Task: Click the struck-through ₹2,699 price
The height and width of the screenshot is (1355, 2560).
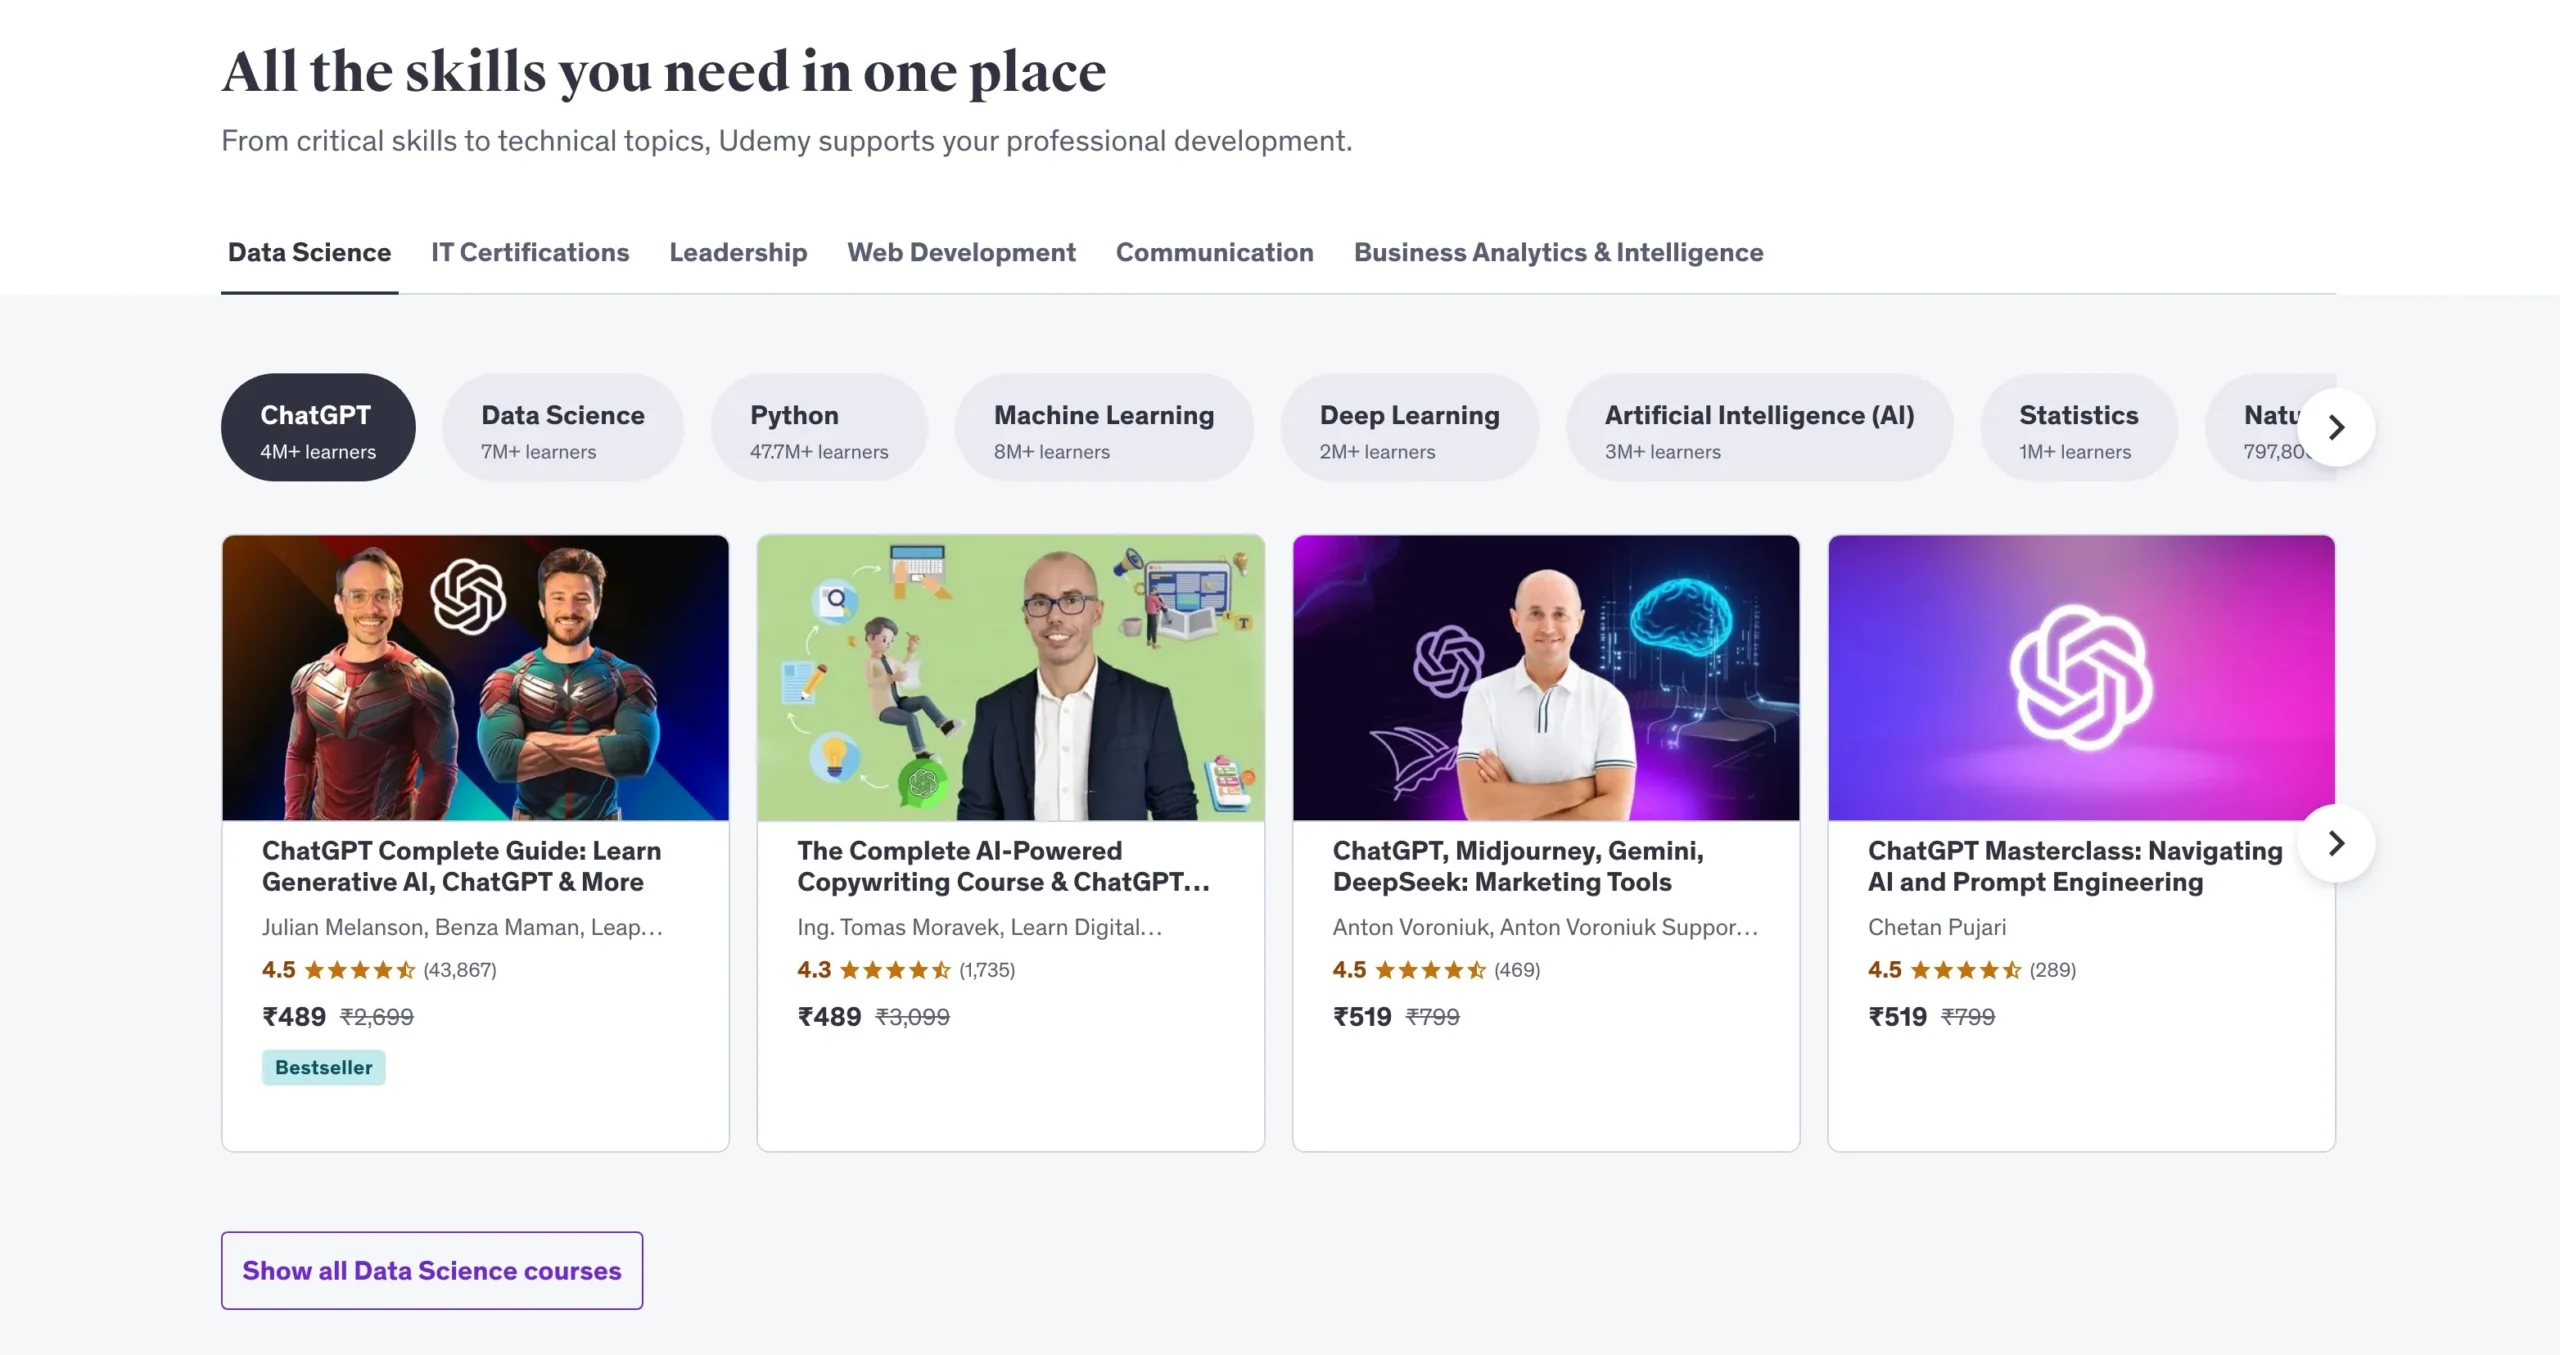Action: click(377, 1017)
